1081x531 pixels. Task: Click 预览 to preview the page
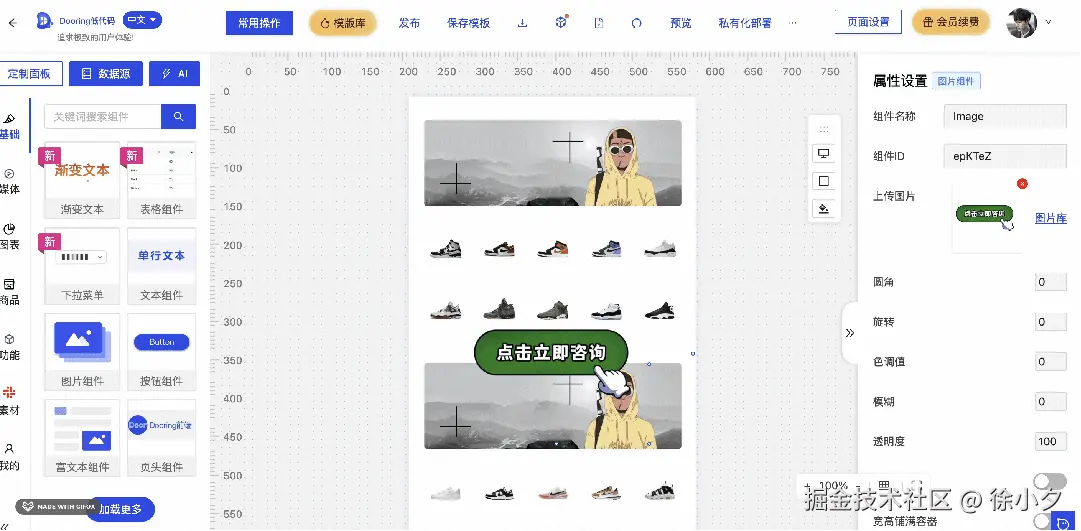point(680,23)
